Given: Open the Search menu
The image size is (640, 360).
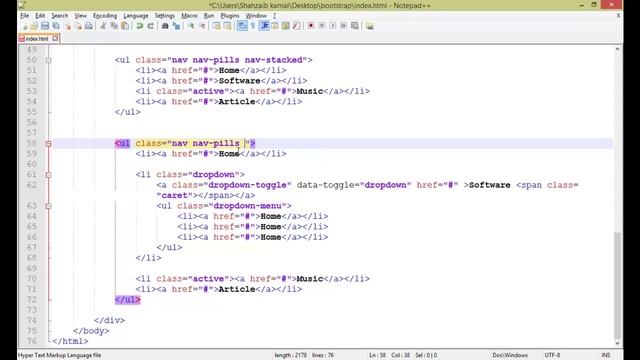Looking at the screenshot, I should 60,16.
